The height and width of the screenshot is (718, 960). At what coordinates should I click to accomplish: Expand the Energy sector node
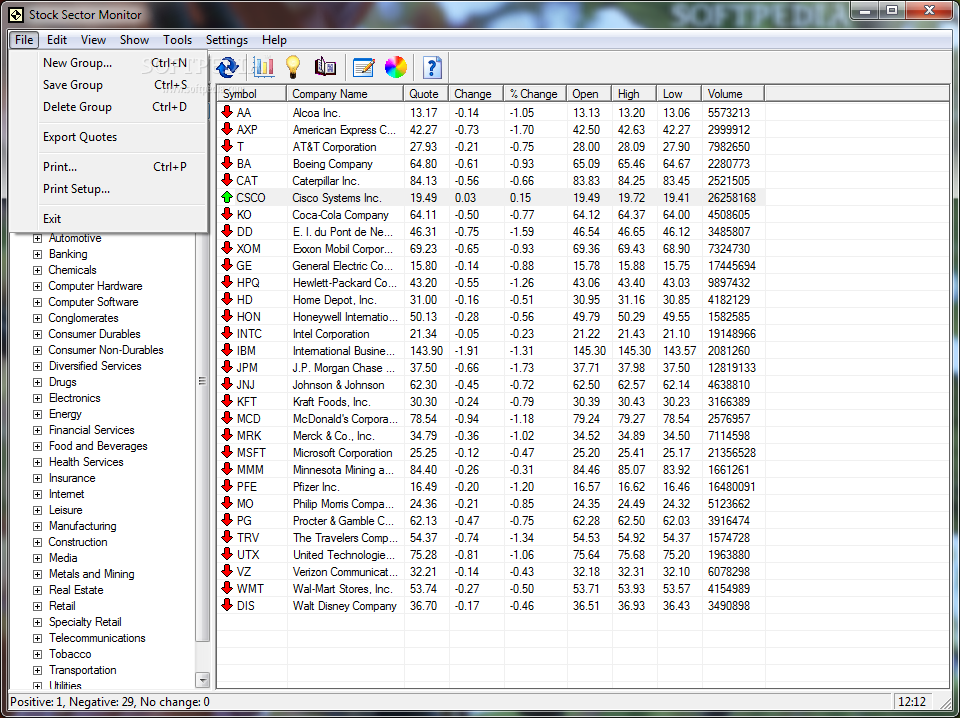pos(37,414)
